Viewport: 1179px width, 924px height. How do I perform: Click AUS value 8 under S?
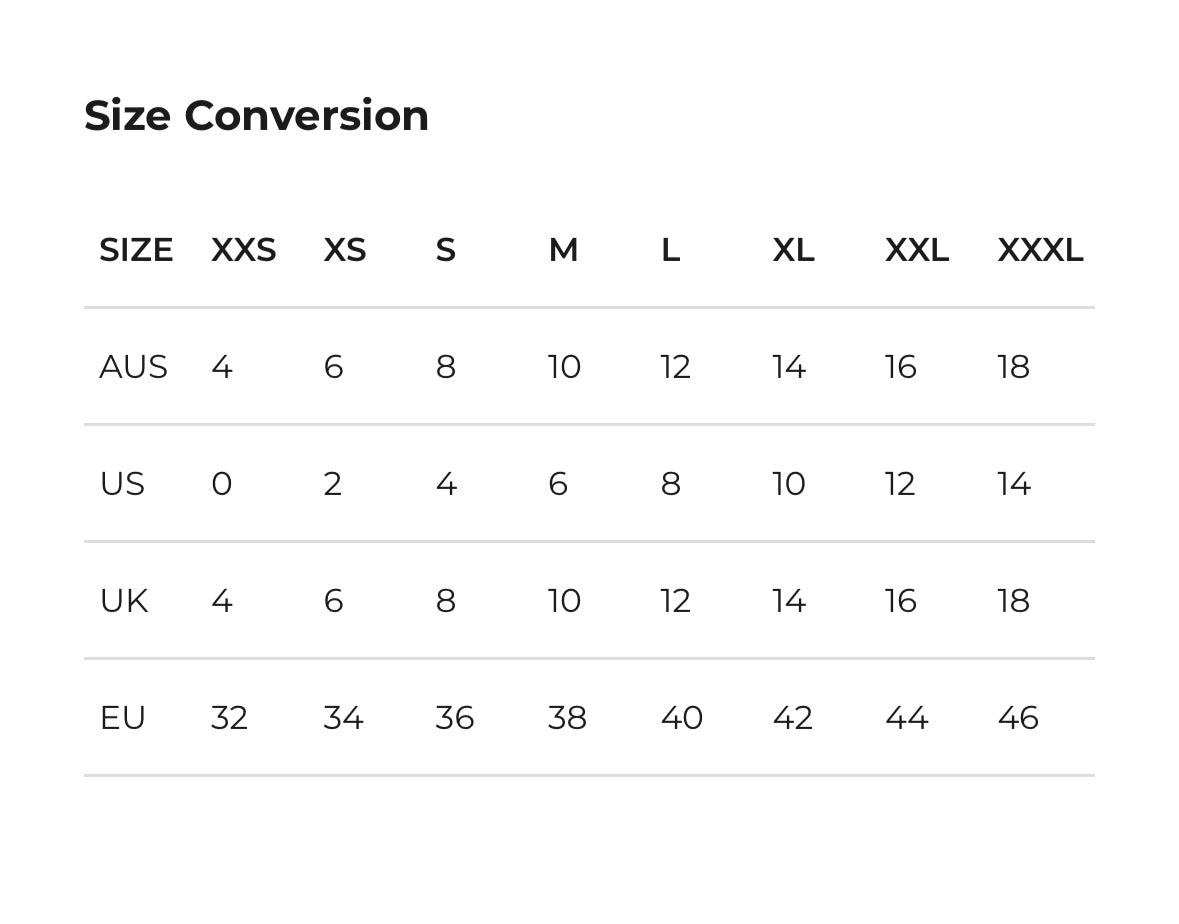click(x=445, y=367)
